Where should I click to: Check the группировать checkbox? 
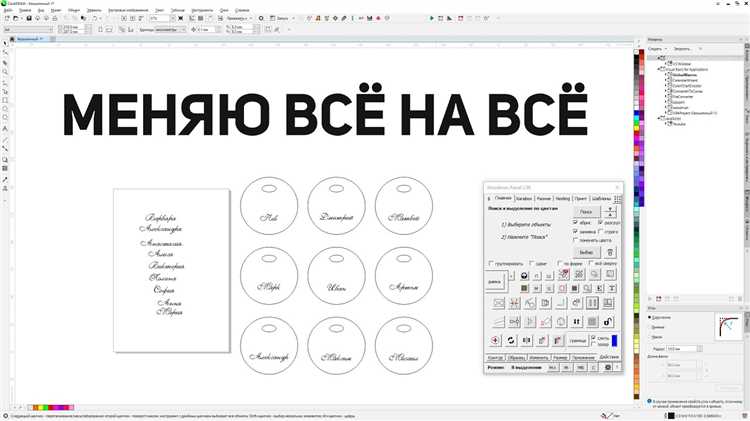491,264
